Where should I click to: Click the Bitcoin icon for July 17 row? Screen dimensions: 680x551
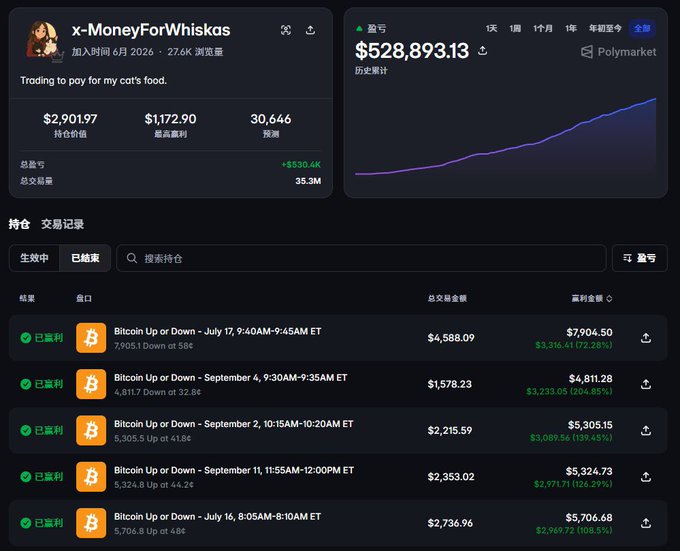pos(91,338)
